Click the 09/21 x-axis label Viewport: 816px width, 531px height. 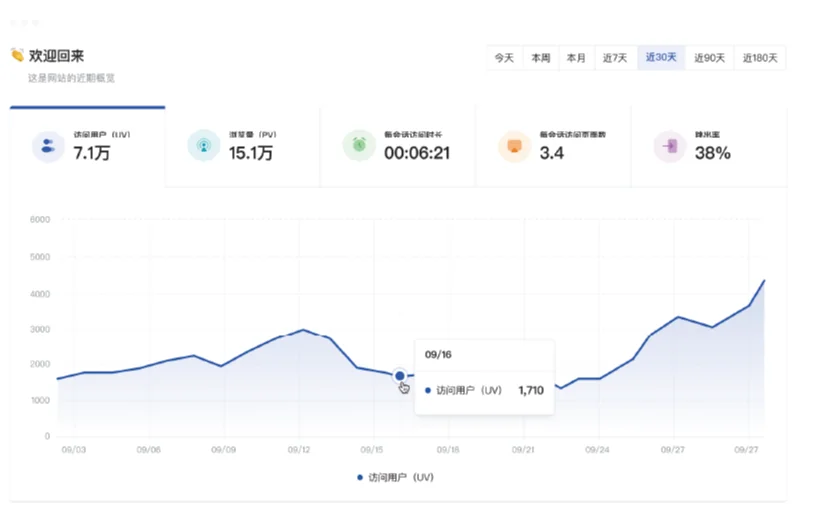[523, 449]
